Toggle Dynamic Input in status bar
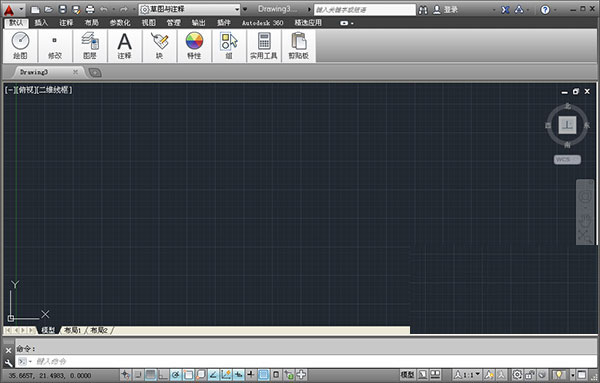600x383 pixels. (238, 375)
